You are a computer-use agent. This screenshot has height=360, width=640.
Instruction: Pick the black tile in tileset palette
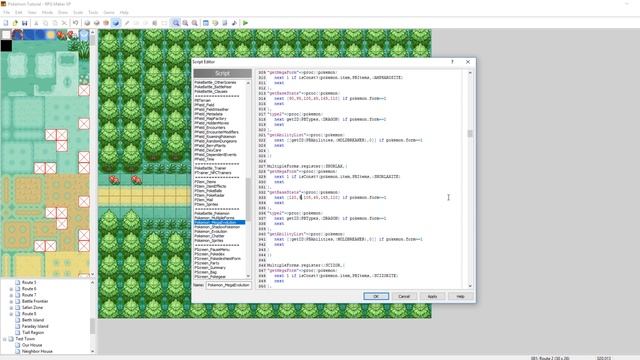click(6, 45)
